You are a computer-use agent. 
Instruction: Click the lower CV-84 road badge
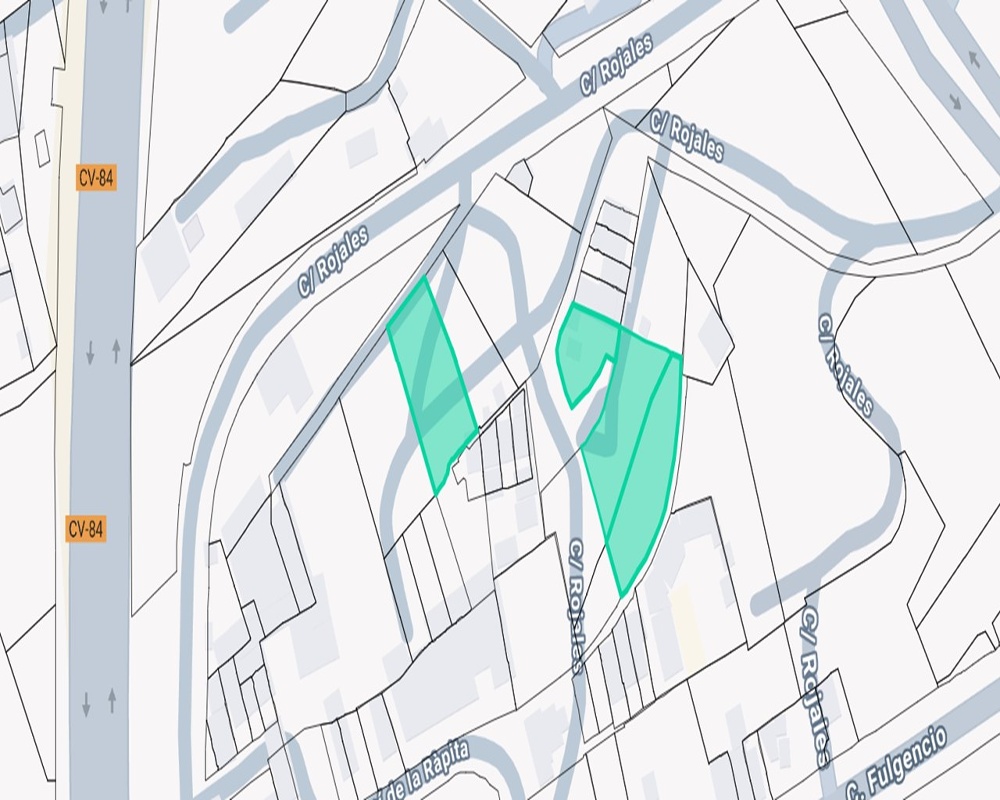tap(86, 530)
